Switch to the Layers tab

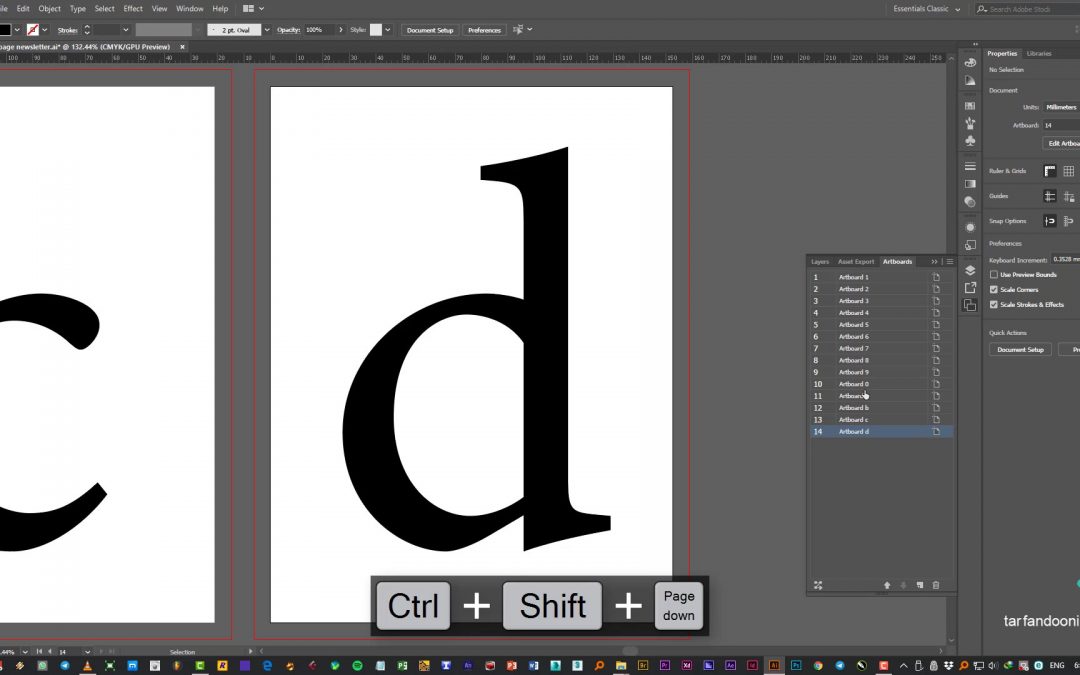point(820,262)
